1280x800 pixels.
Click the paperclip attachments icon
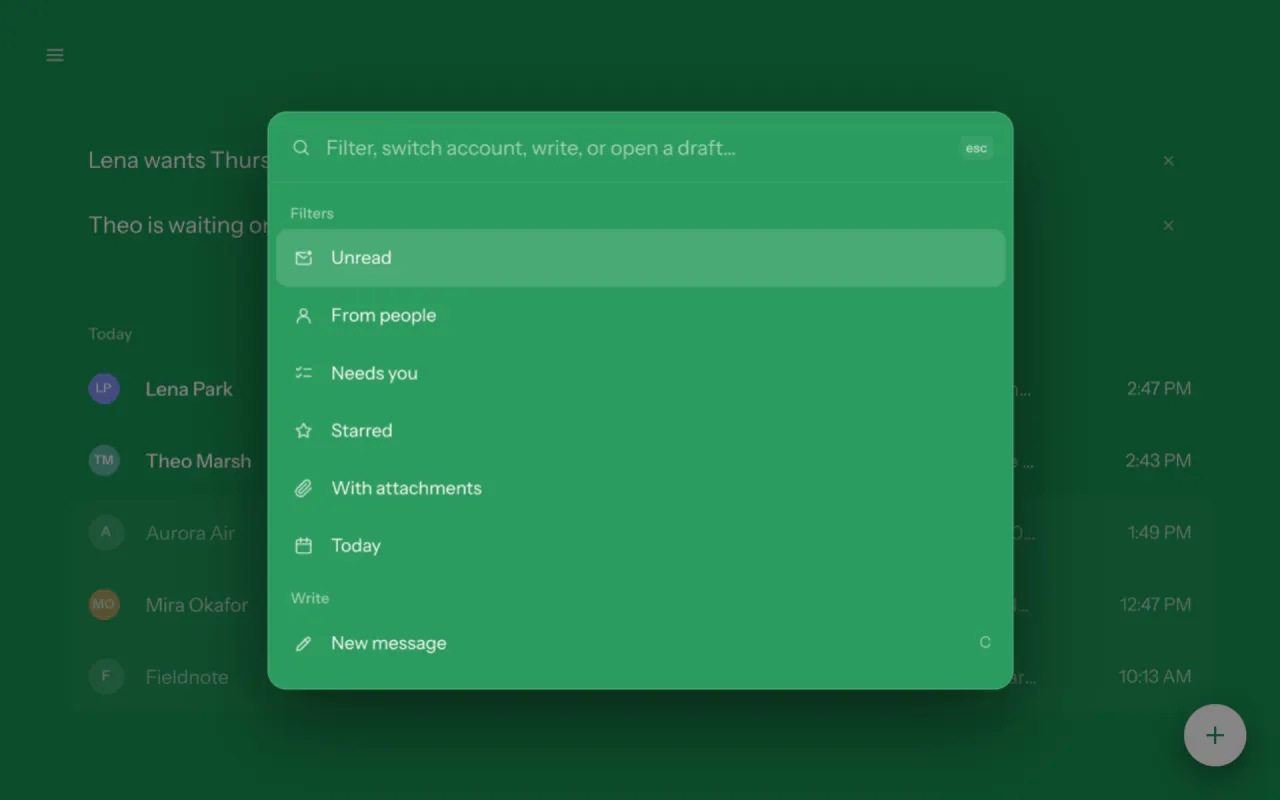[304, 488]
